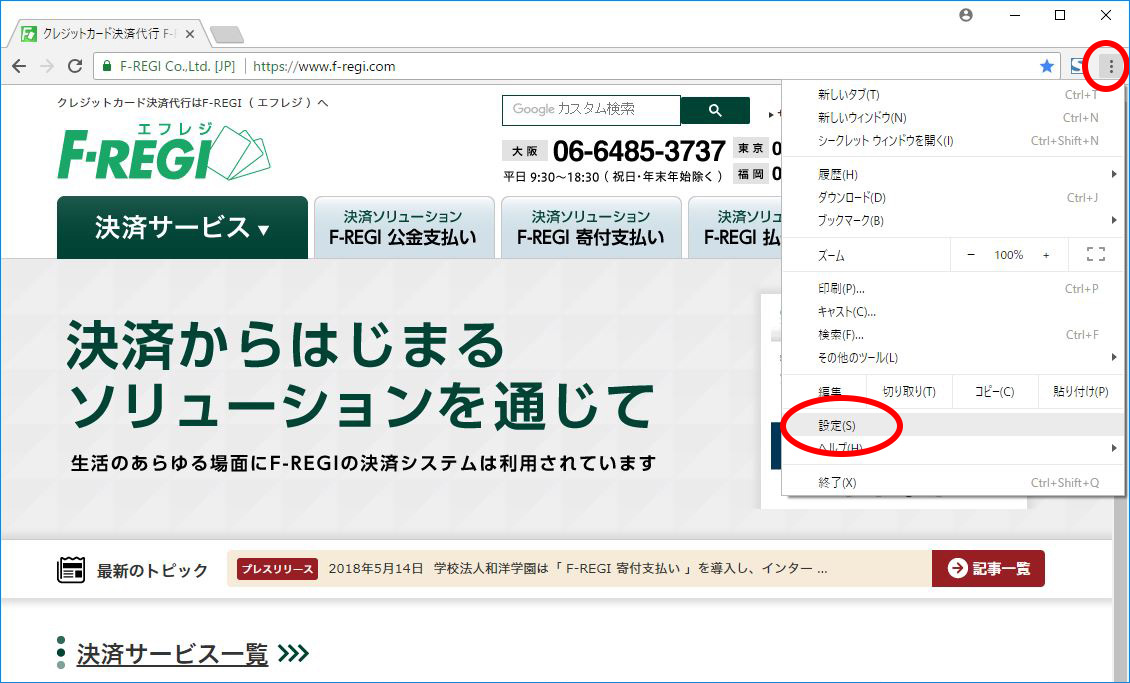Viewport: 1130px width, 683px height.
Task: Select 終了(X) to quit Chrome
Action: (953, 483)
